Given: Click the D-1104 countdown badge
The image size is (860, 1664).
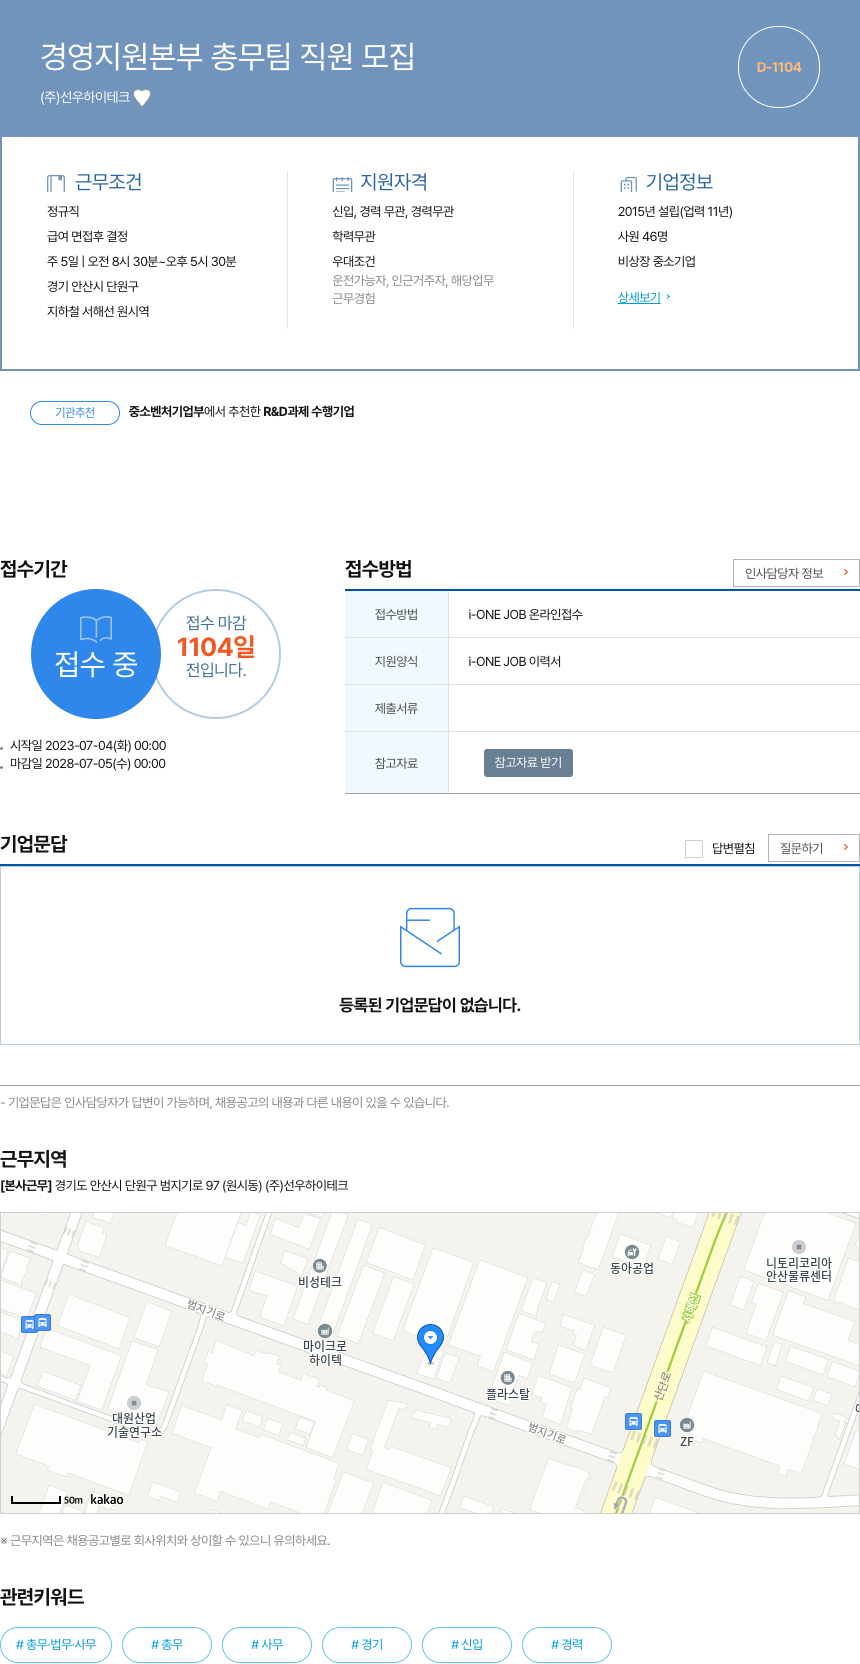Looking at the screenshot, I should click(779, 67).
